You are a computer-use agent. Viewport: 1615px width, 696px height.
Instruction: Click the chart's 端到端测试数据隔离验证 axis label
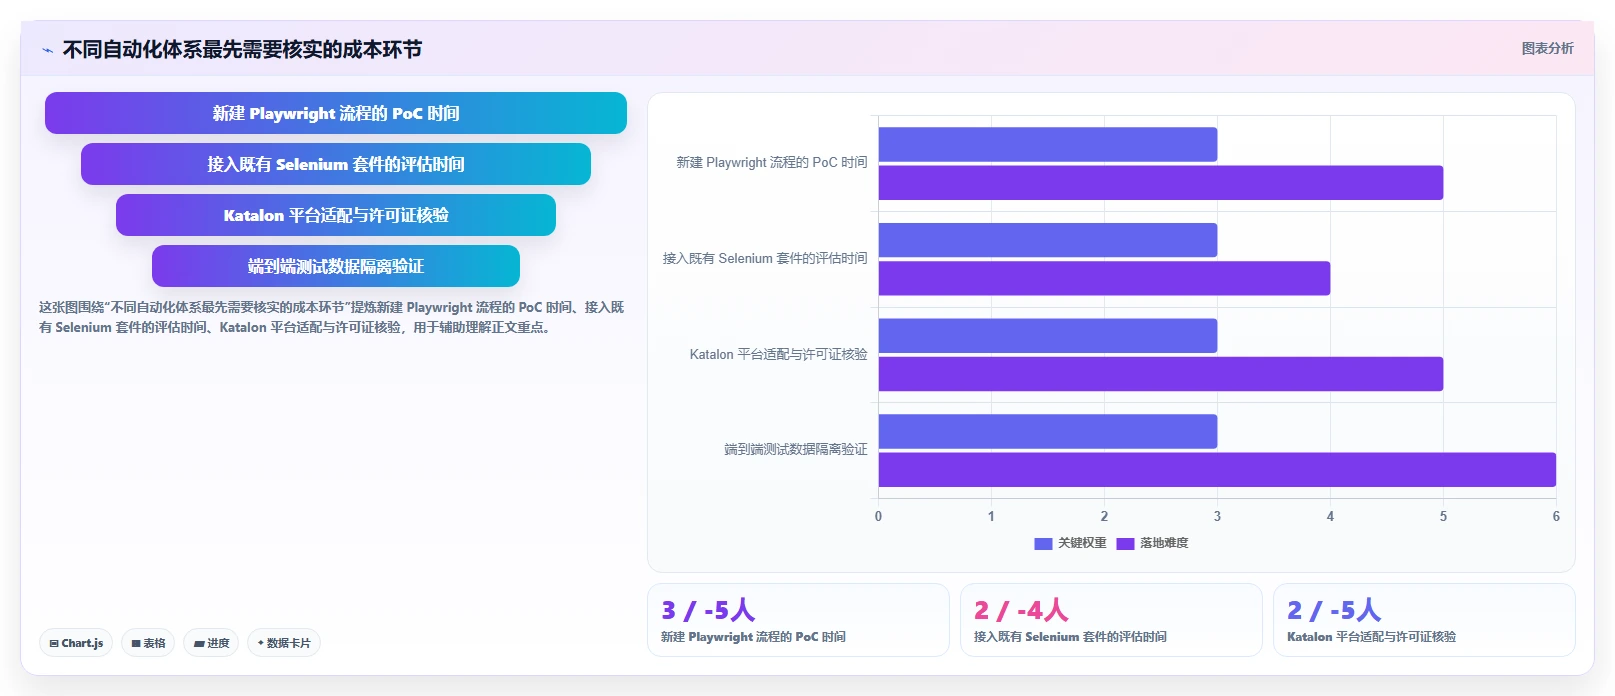coord(796,450)
